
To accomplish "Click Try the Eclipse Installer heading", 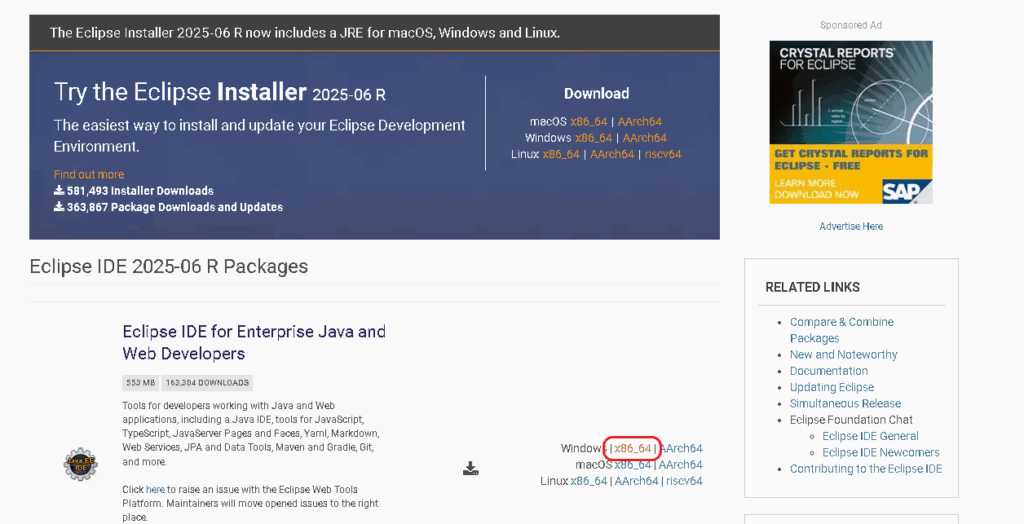I will (219, 92).
